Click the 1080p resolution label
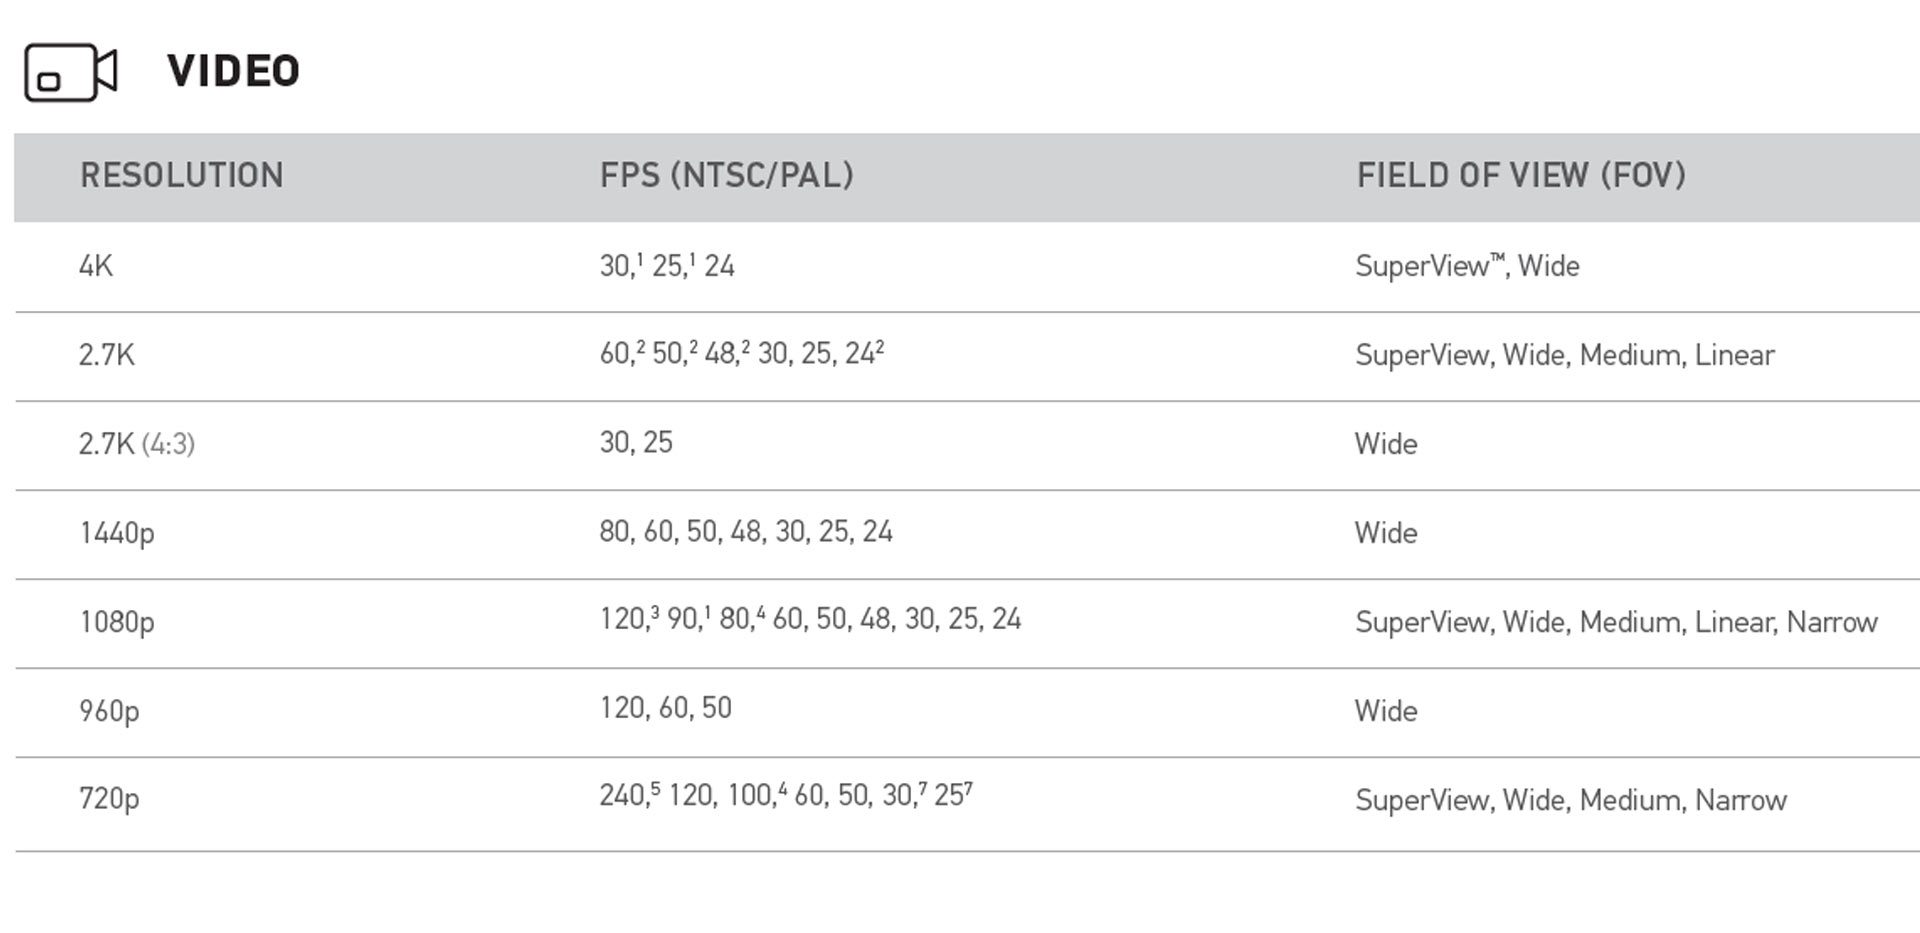Viewport: 1920px width, 933px height. (x=117, y=622)
